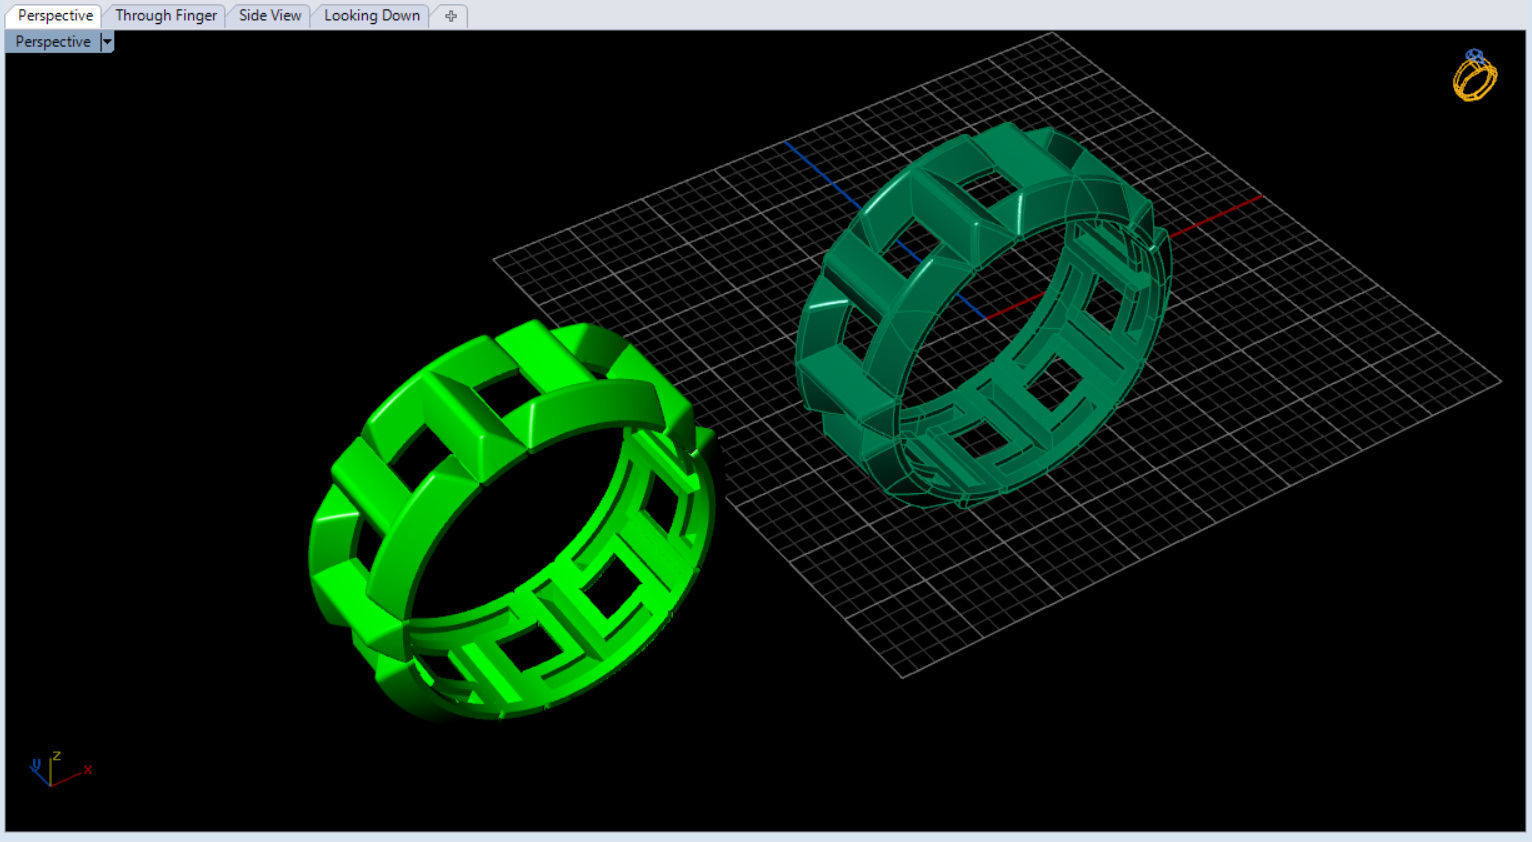This screenshot has height=842, width=1532.
Task: Click the XYZ axis indicator icon
Action: 60,769
